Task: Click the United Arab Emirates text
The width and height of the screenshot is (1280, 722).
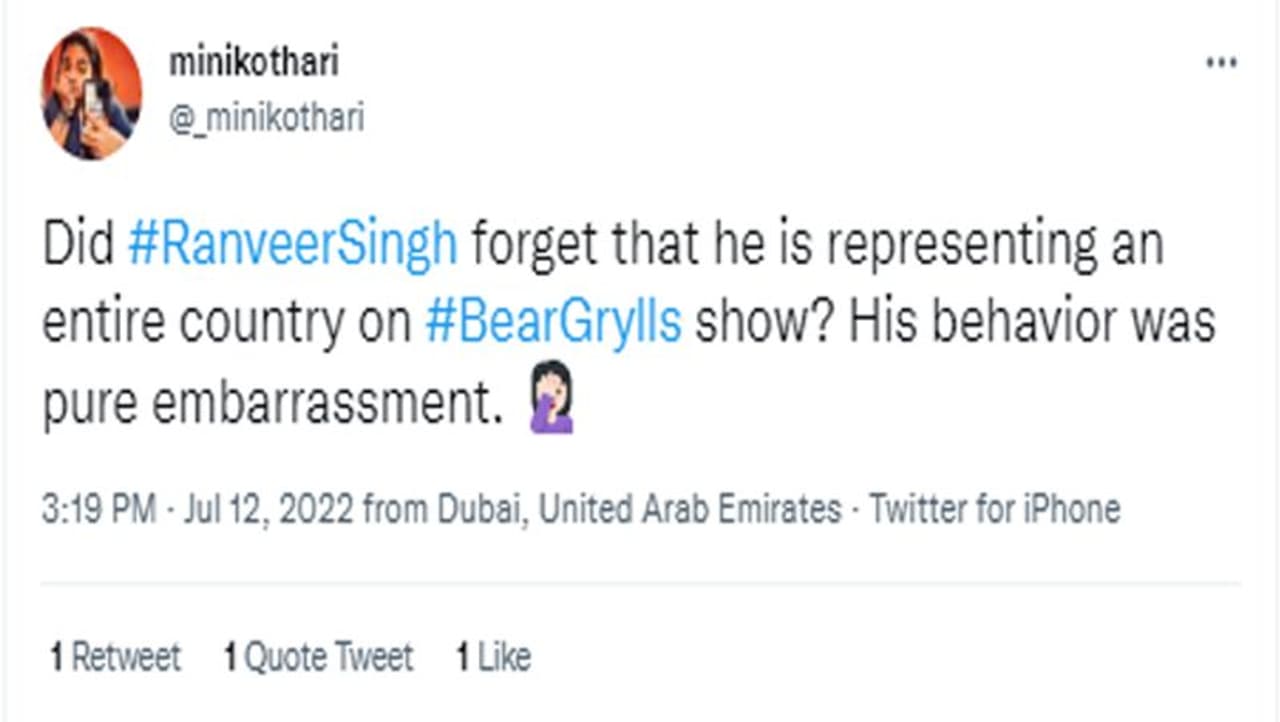Action: [x=690, y=510]
